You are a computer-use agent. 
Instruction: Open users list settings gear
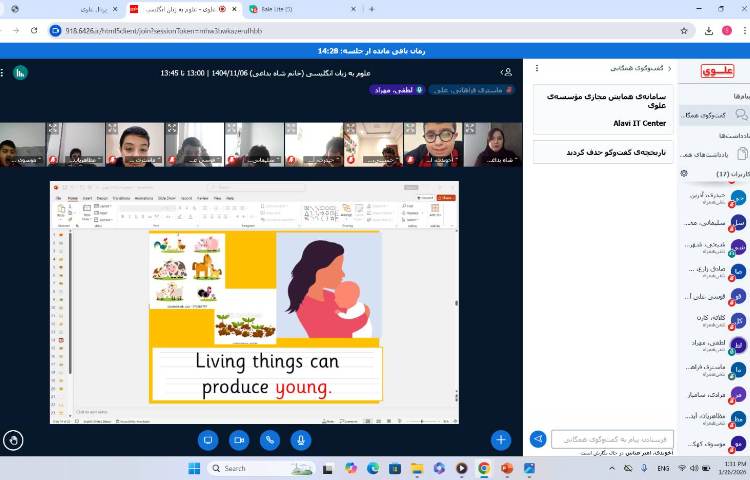coord(684,173)
